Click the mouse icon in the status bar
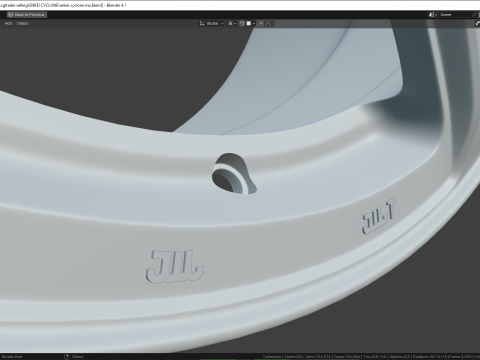 pos(66,357)
